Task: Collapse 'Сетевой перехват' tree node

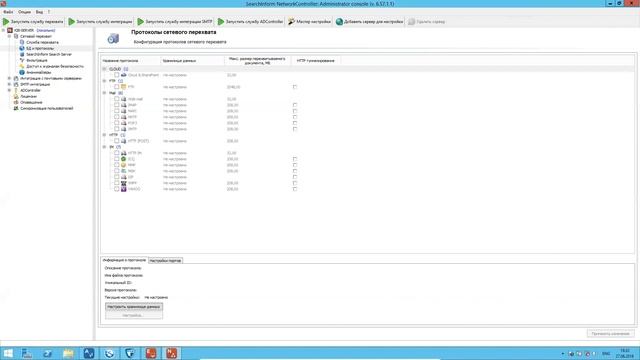Action: click(9, 36)
